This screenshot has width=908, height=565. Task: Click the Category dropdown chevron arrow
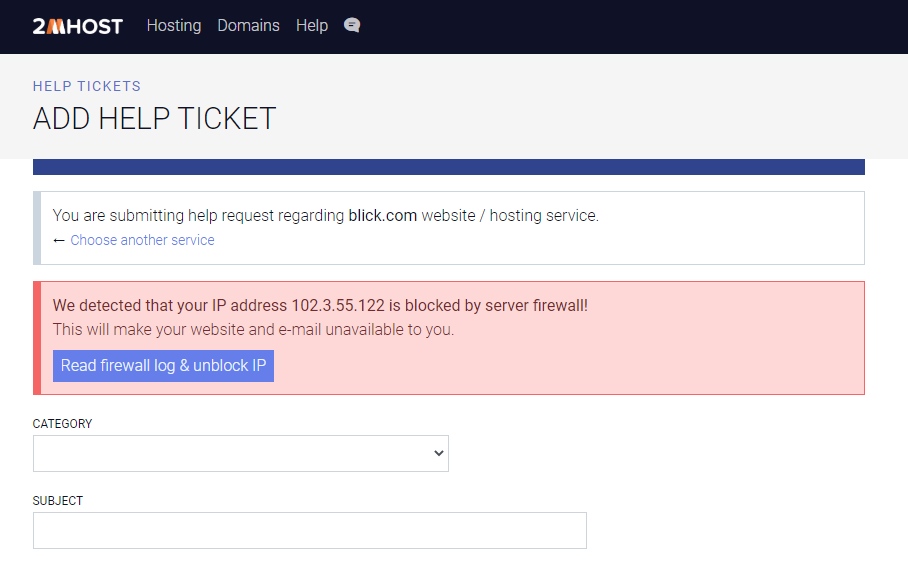click(x=438, y=453)
